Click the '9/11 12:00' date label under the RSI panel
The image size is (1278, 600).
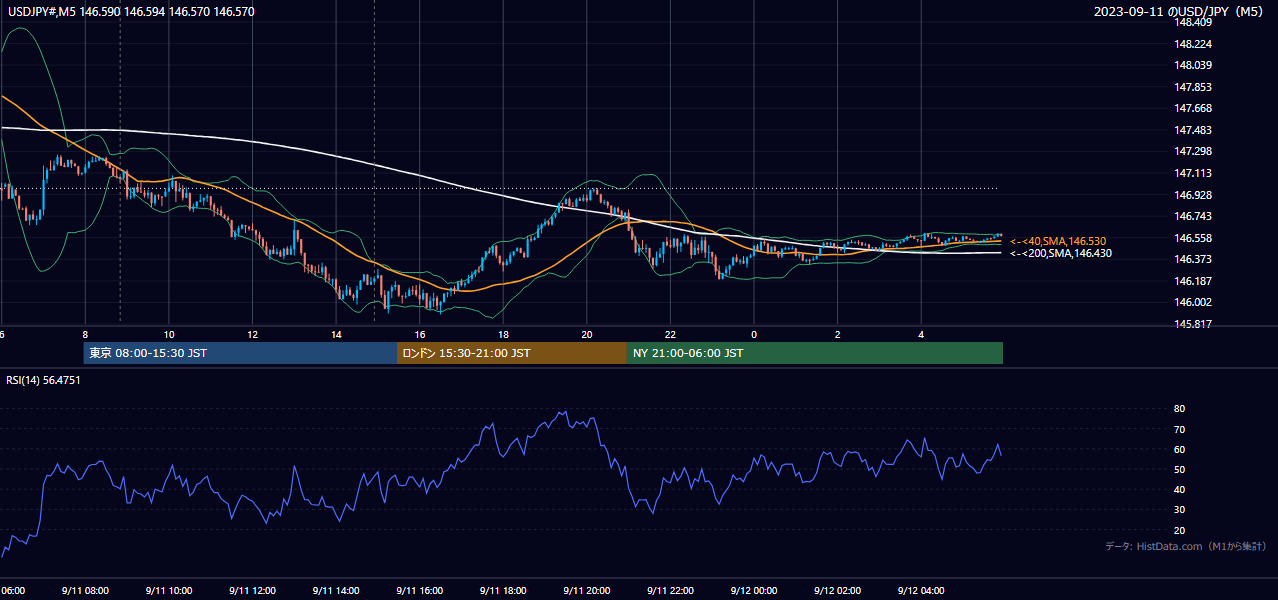(253, 590)
